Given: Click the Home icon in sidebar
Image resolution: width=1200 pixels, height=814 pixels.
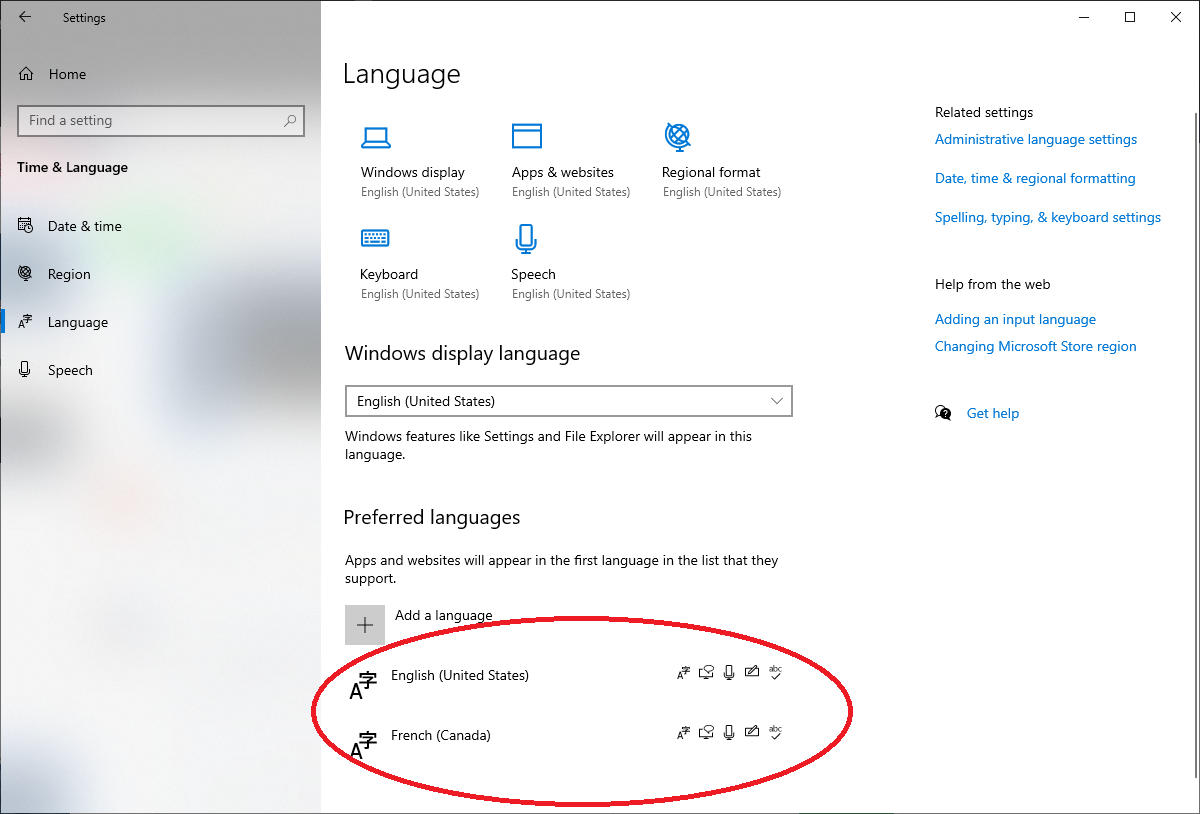Looking at the screenshot, I should point(26,74).
